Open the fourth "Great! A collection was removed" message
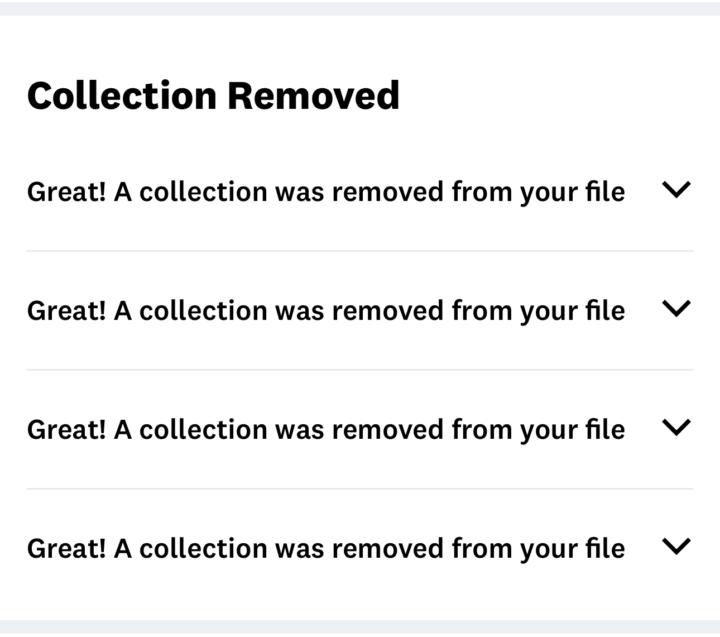Screen dimensions: 720x637 click(x=325, y=548)
